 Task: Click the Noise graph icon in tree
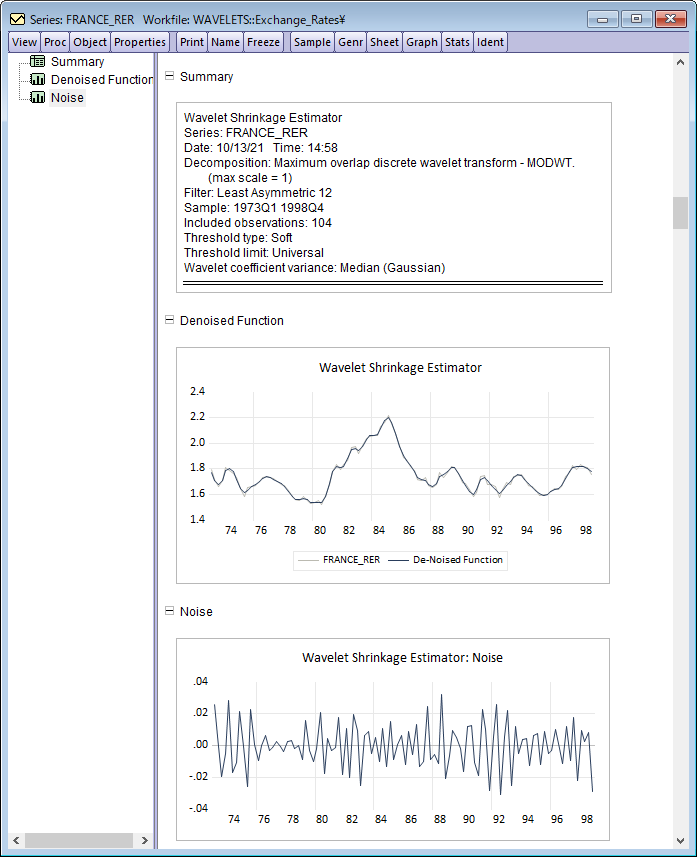point(38,97)
